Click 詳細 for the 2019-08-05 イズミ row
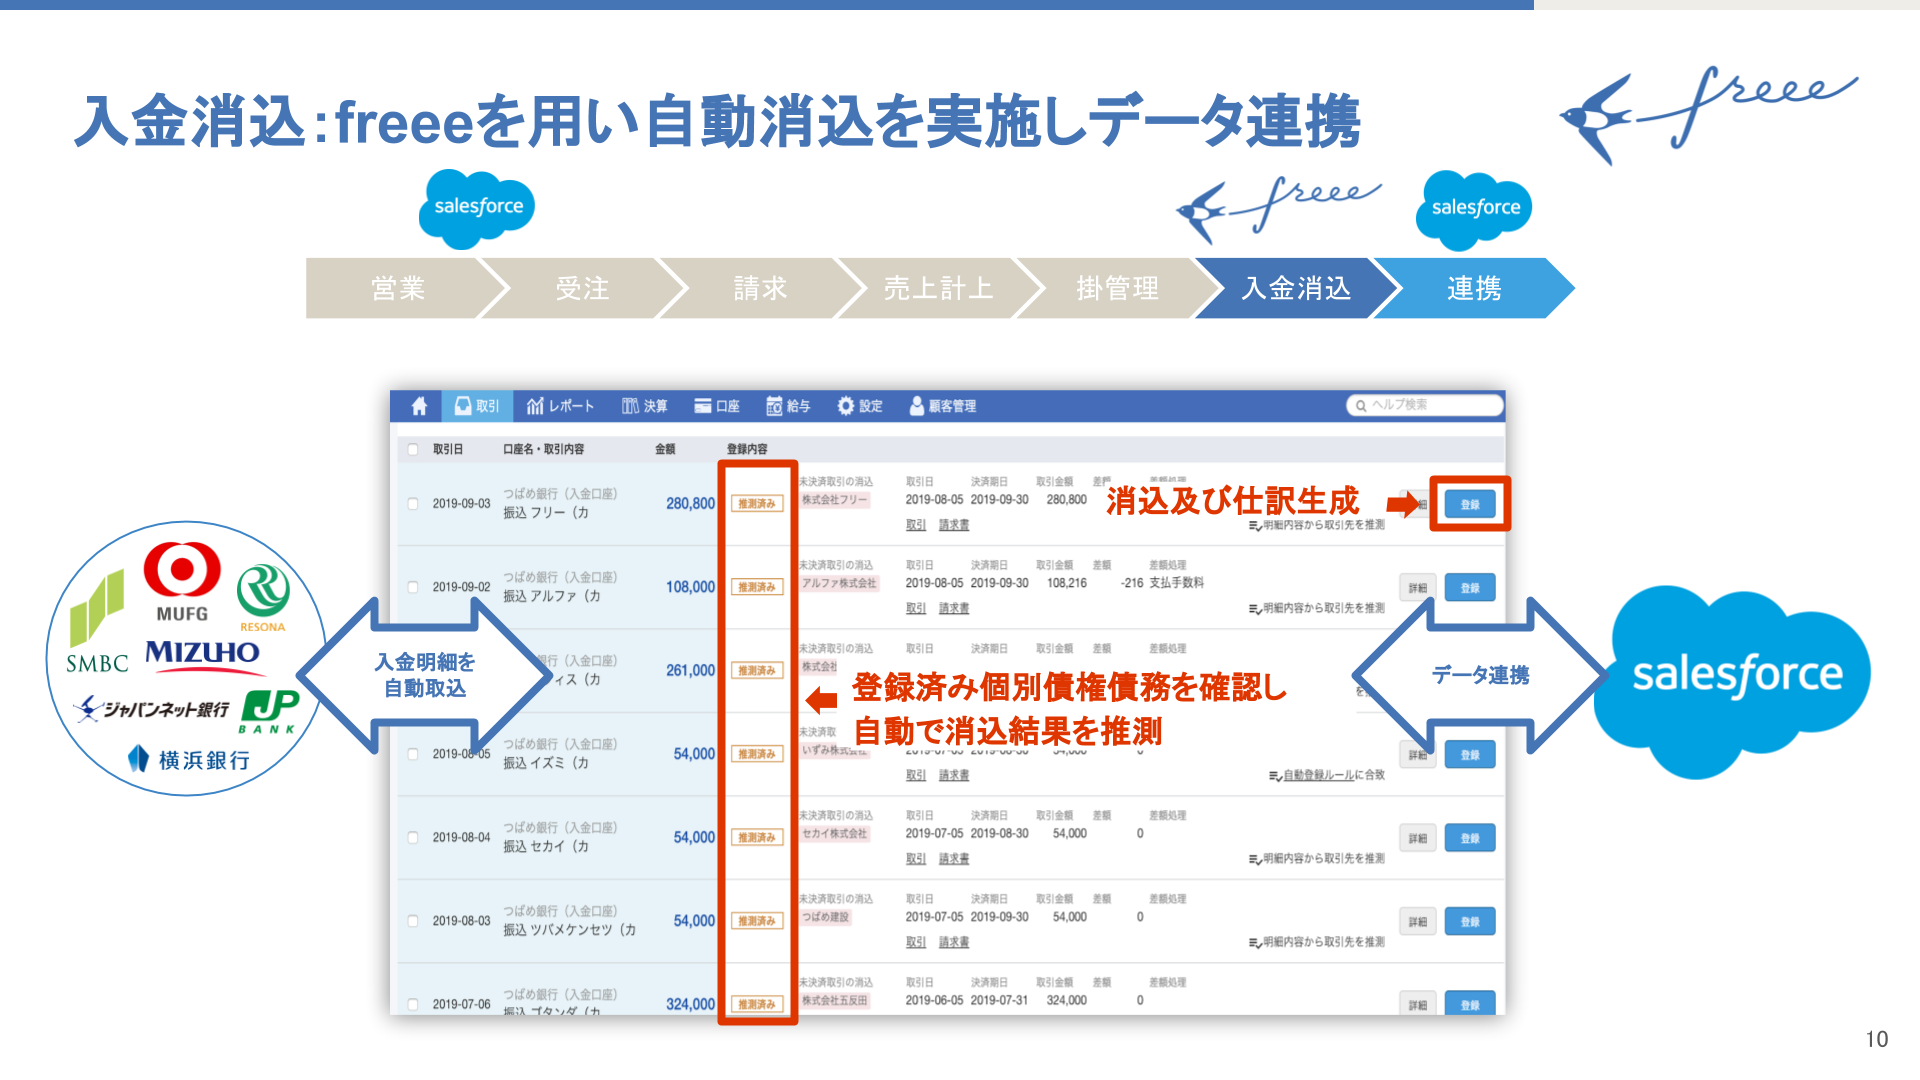This screenshot has width=1920, height=1080. [1418, 755]
